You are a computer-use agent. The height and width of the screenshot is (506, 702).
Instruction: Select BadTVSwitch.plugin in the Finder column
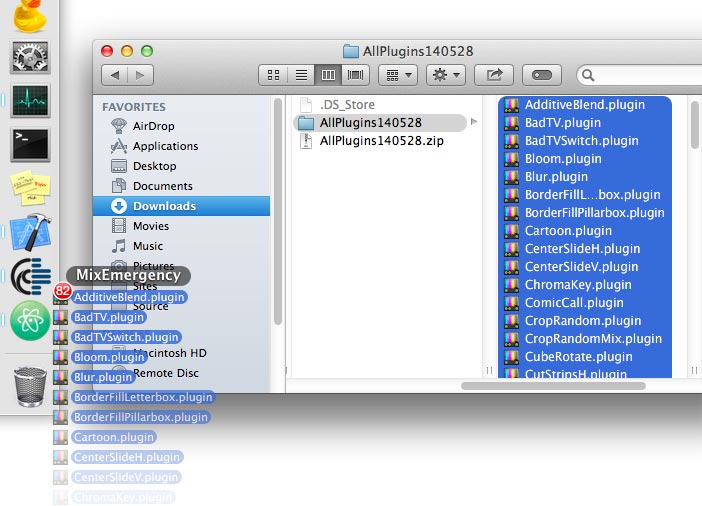coord(585,141)
